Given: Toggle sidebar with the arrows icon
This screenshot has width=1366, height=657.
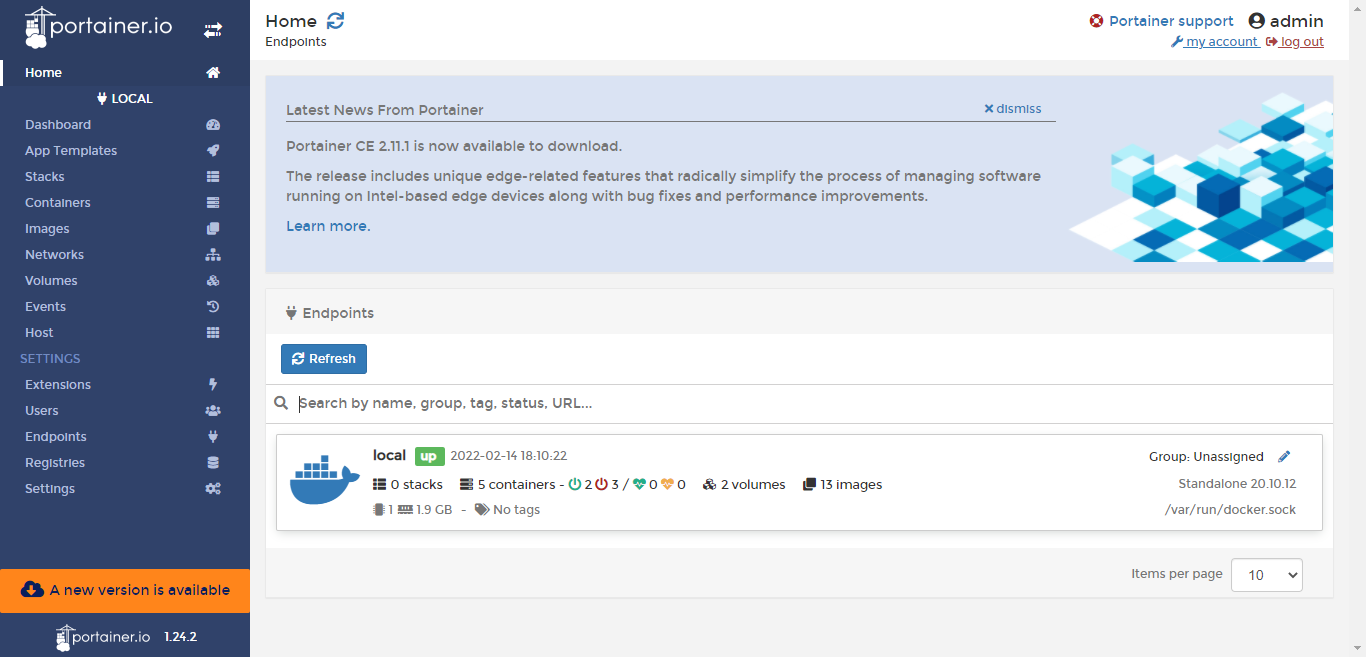Looking at the screenshot, I should [x=213, y=31].
